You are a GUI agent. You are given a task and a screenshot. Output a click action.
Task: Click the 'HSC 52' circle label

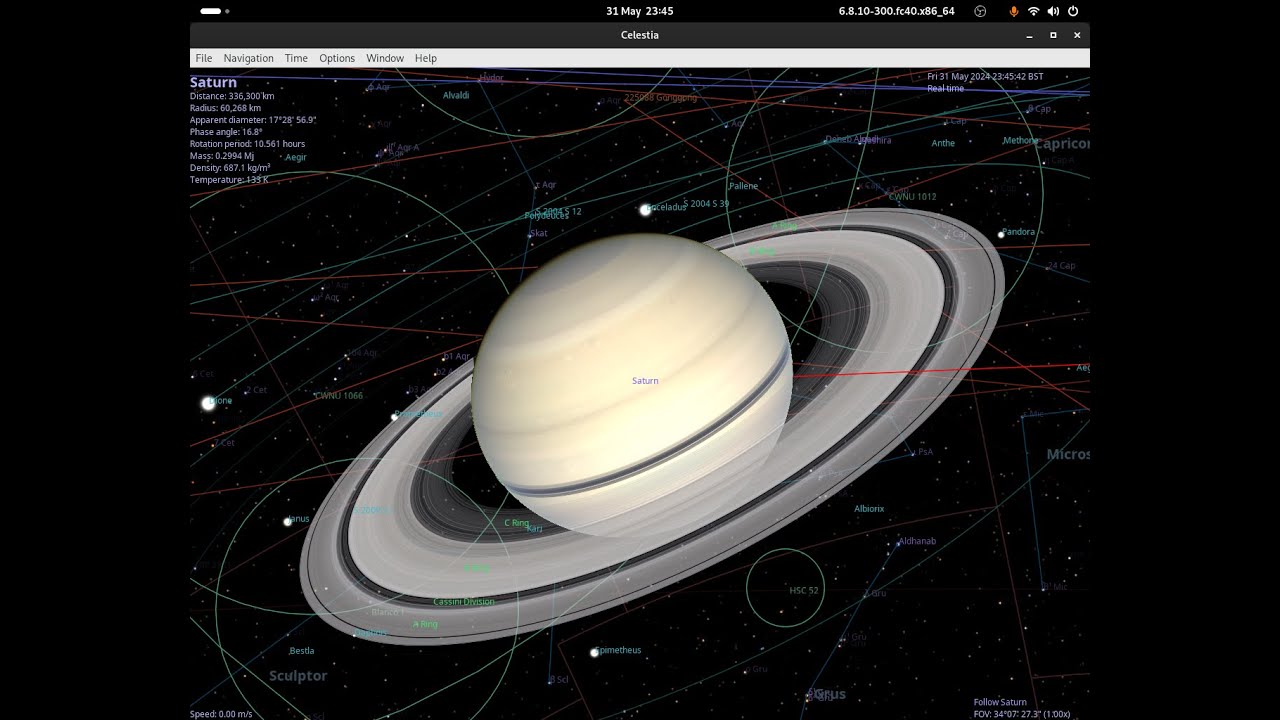tap(804, 591)
